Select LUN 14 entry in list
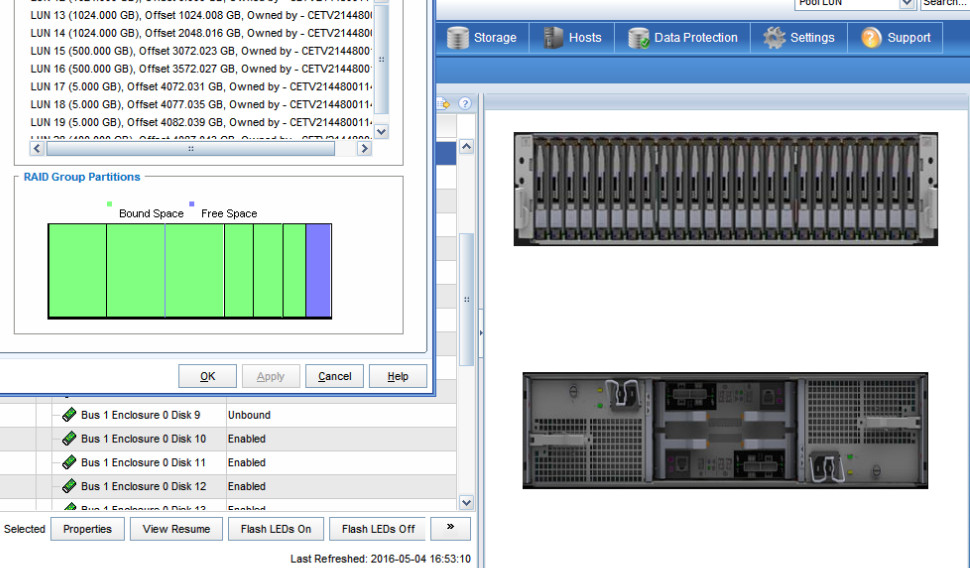 point(201,33)
